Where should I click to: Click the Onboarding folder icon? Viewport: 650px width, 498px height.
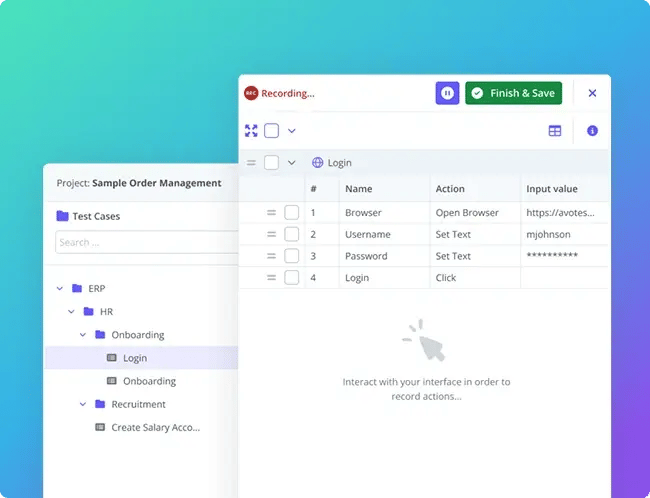[x=100, y=335]
